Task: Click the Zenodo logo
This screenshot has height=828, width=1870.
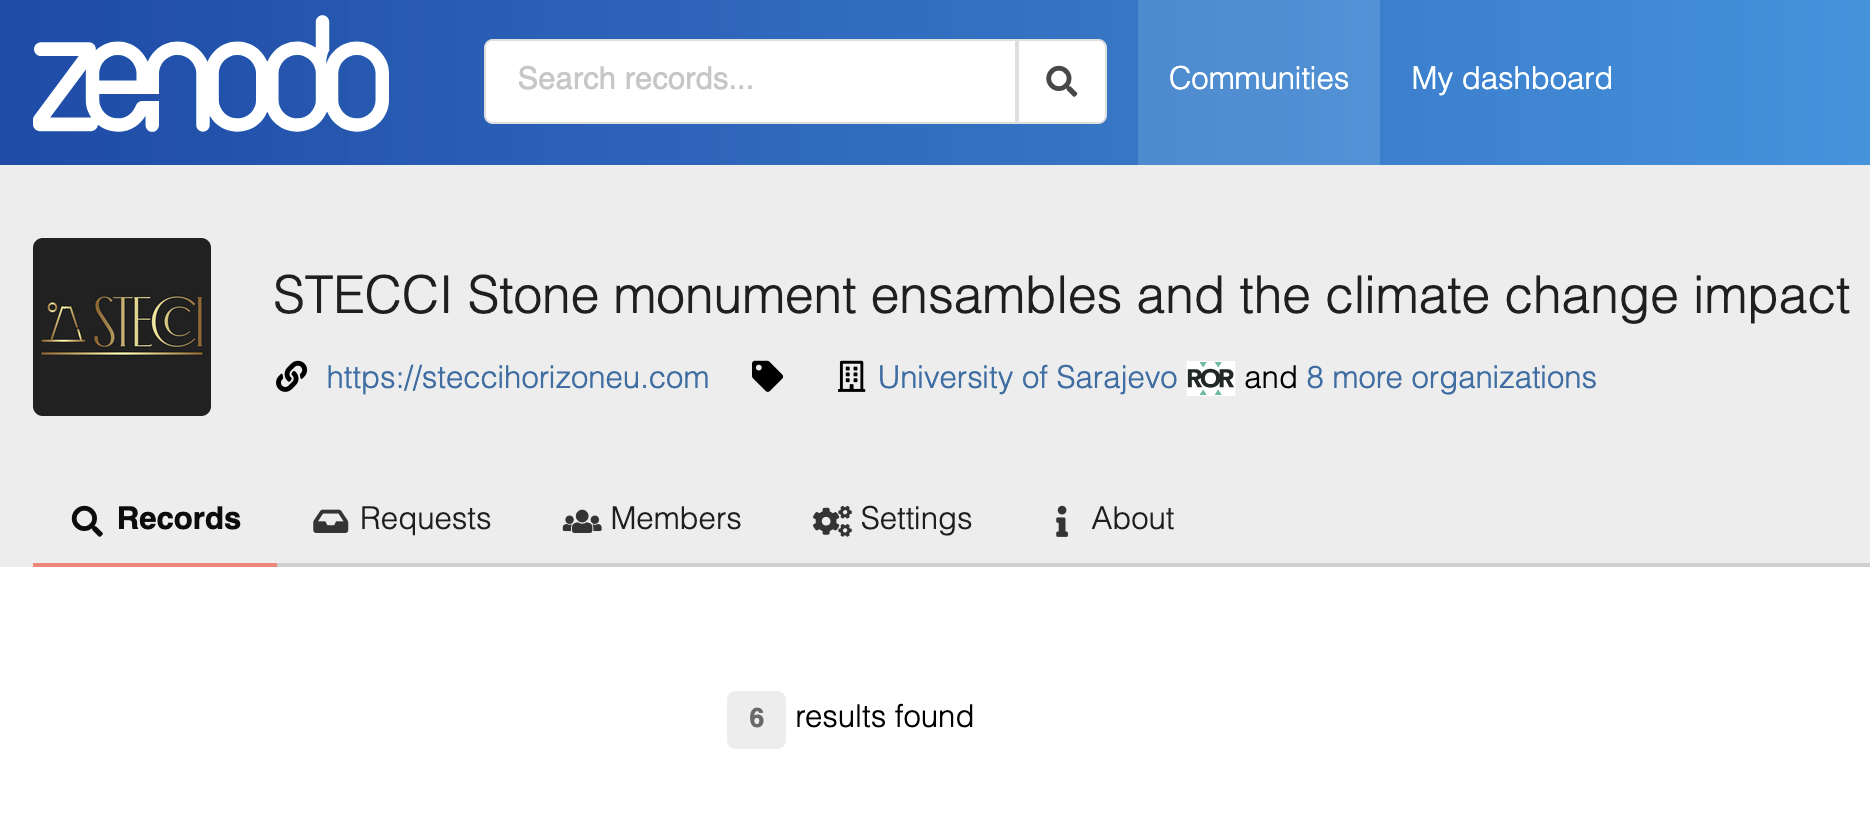Action: tap(211, 75)
